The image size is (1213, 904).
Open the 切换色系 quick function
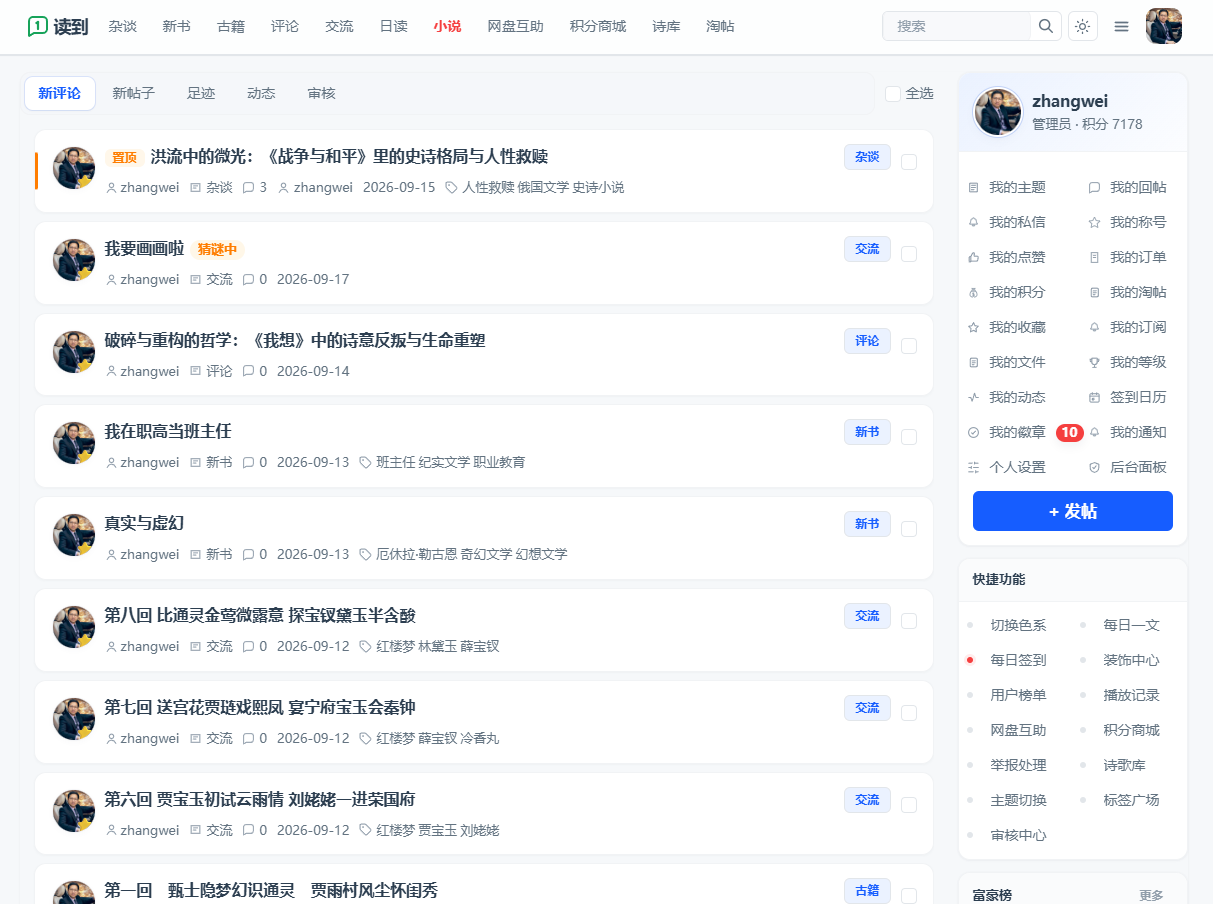(1018, 625)
